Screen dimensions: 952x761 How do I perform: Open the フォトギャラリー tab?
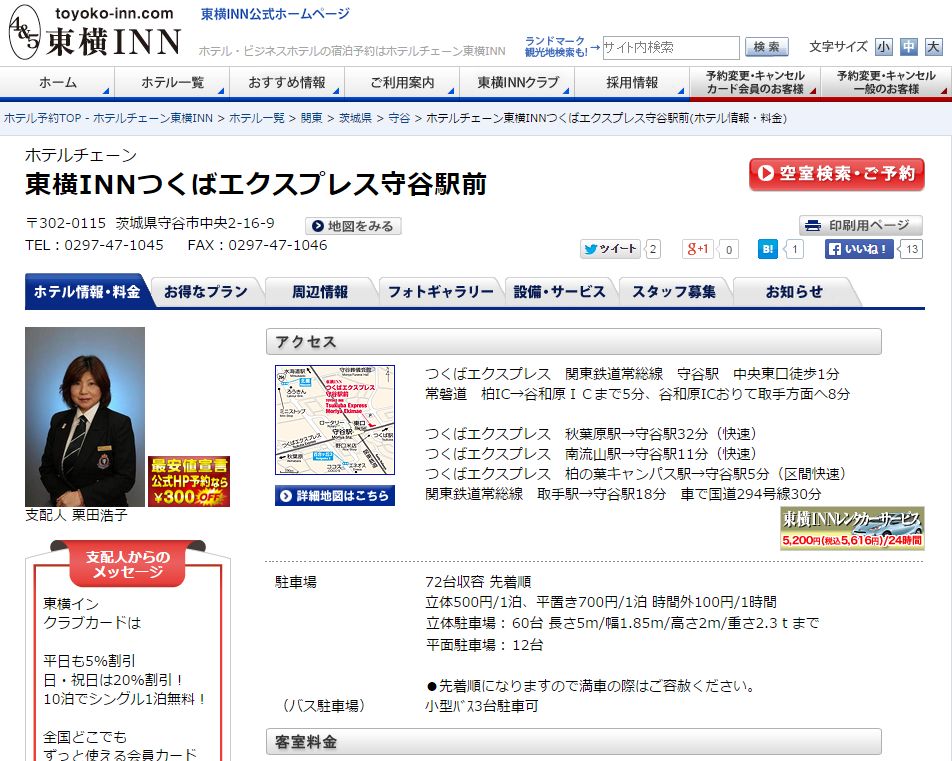(x=441, y=292)
